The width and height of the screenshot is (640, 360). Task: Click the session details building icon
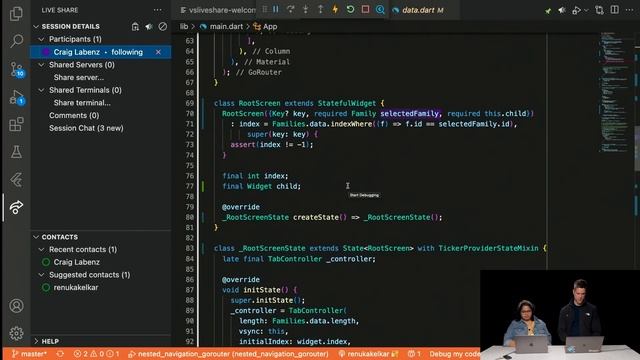(x=135, y=27)
